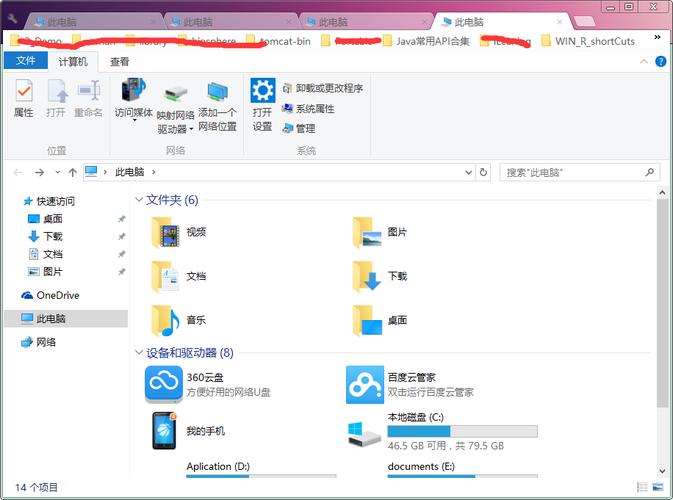Screen dimensions: 673x500
Task: Refresh the current folder view
Action: 483,172
